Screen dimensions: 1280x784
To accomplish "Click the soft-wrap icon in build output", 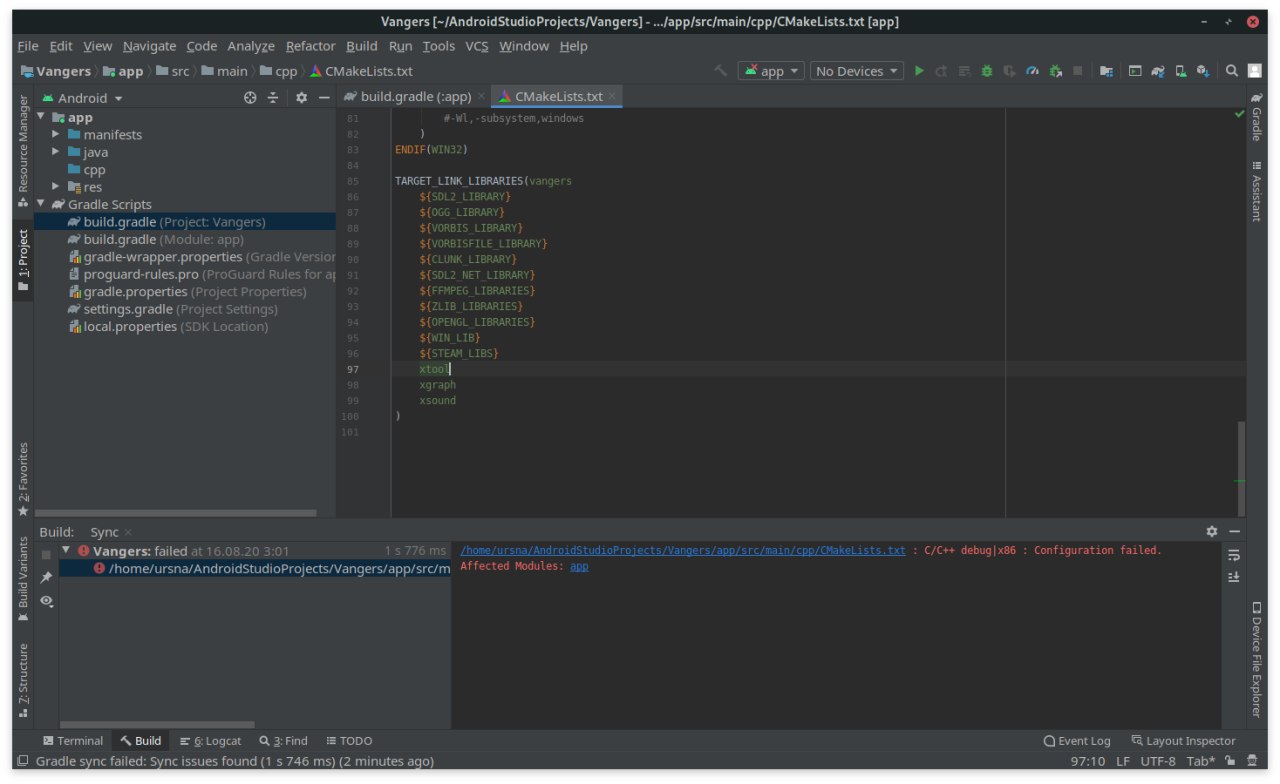I will point(1234,555).
